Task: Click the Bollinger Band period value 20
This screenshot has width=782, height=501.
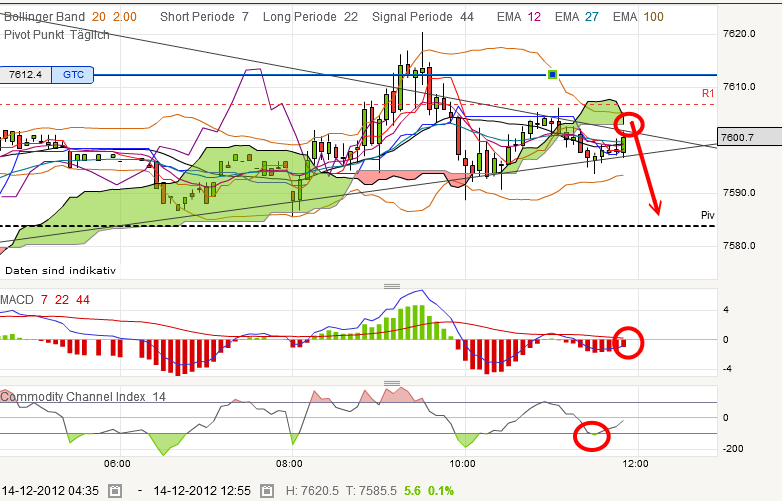Action: coord(99,17)
